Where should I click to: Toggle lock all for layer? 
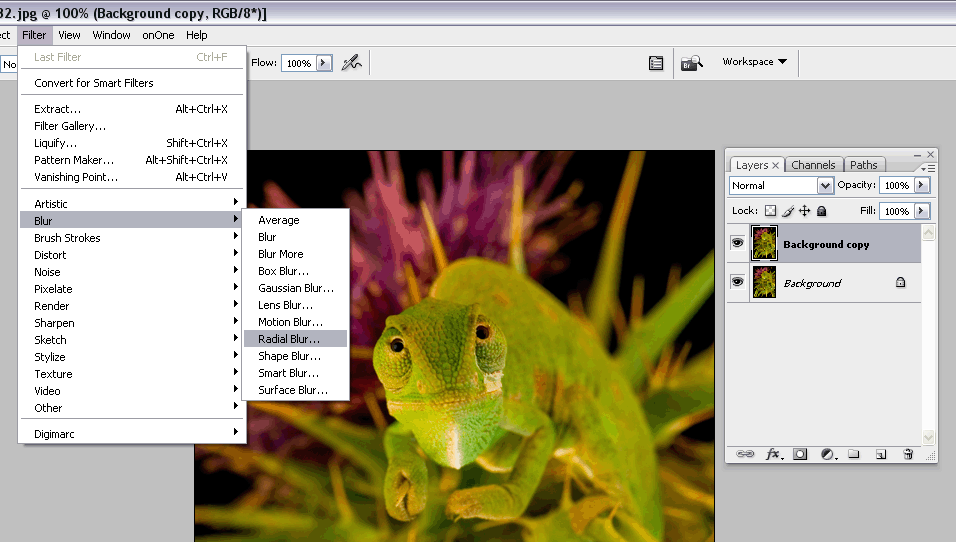pos(821,211)
